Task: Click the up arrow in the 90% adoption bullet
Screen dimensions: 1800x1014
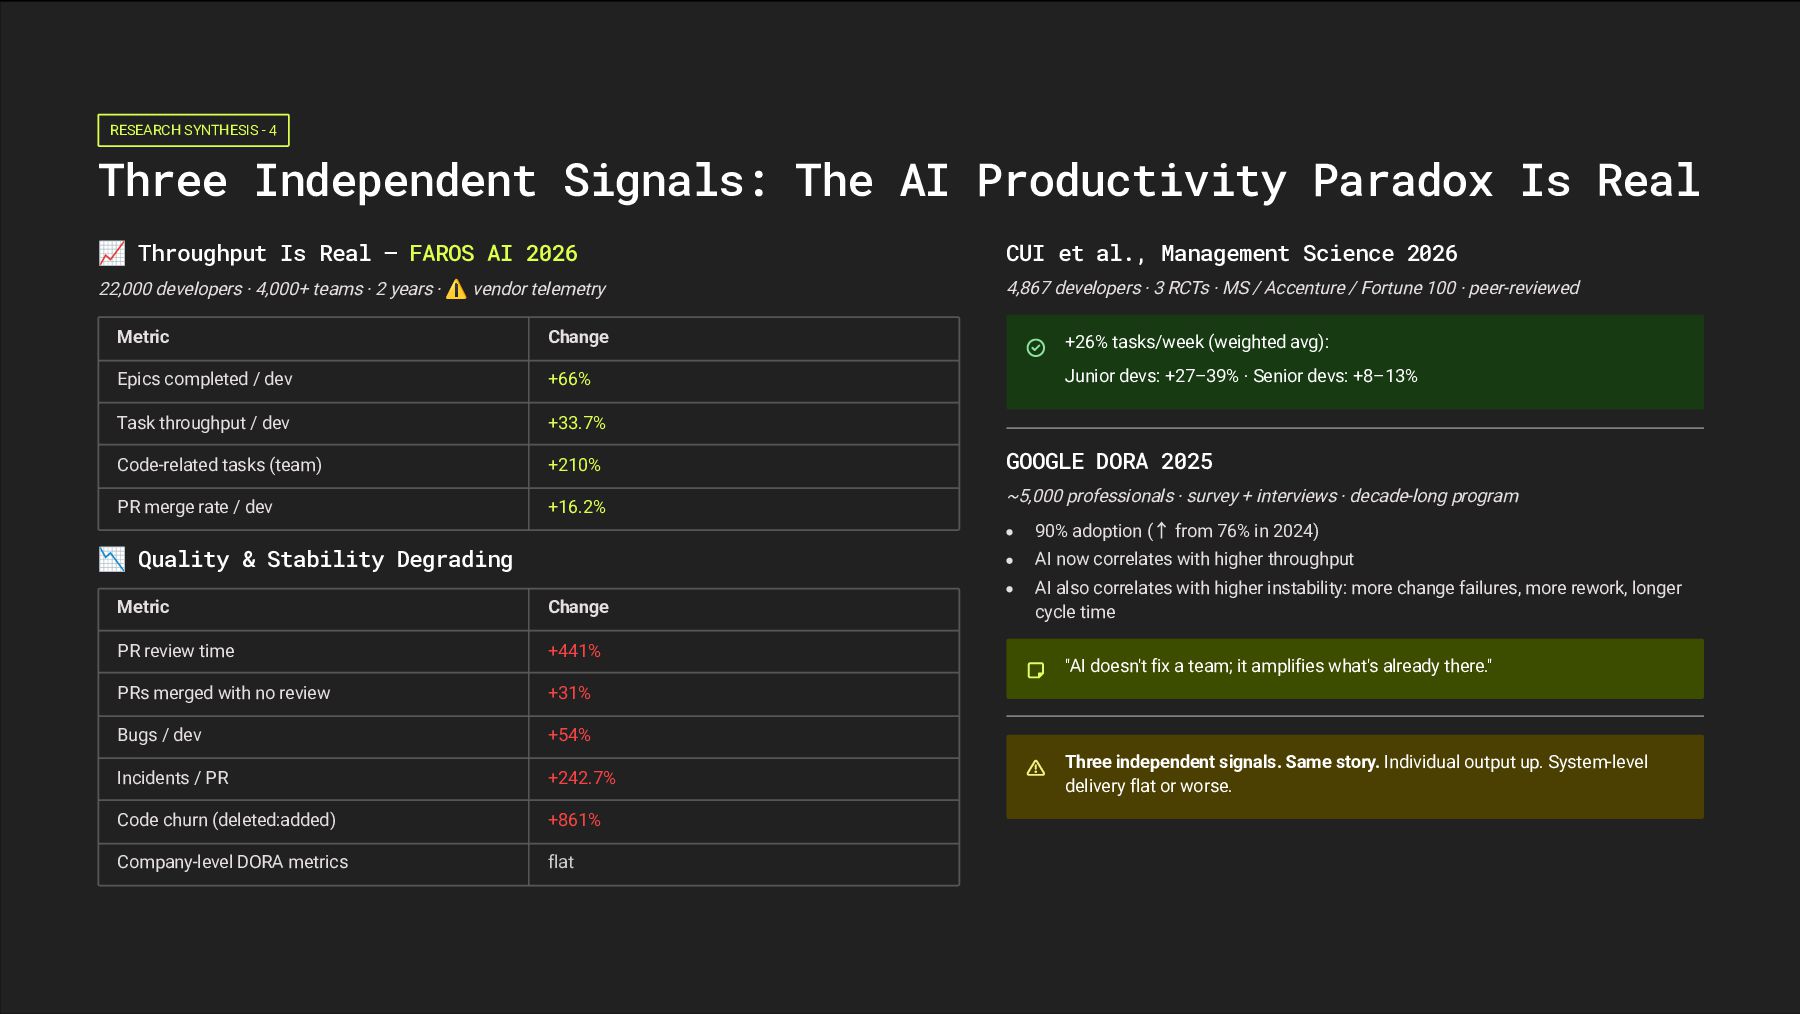Action: [1161, 531]
